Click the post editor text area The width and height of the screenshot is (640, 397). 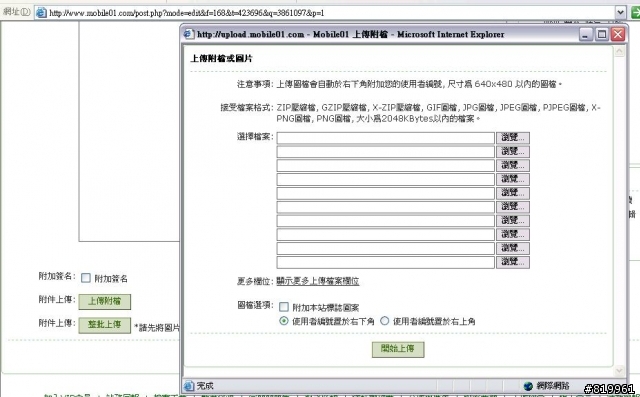click(x=129, y=131)
